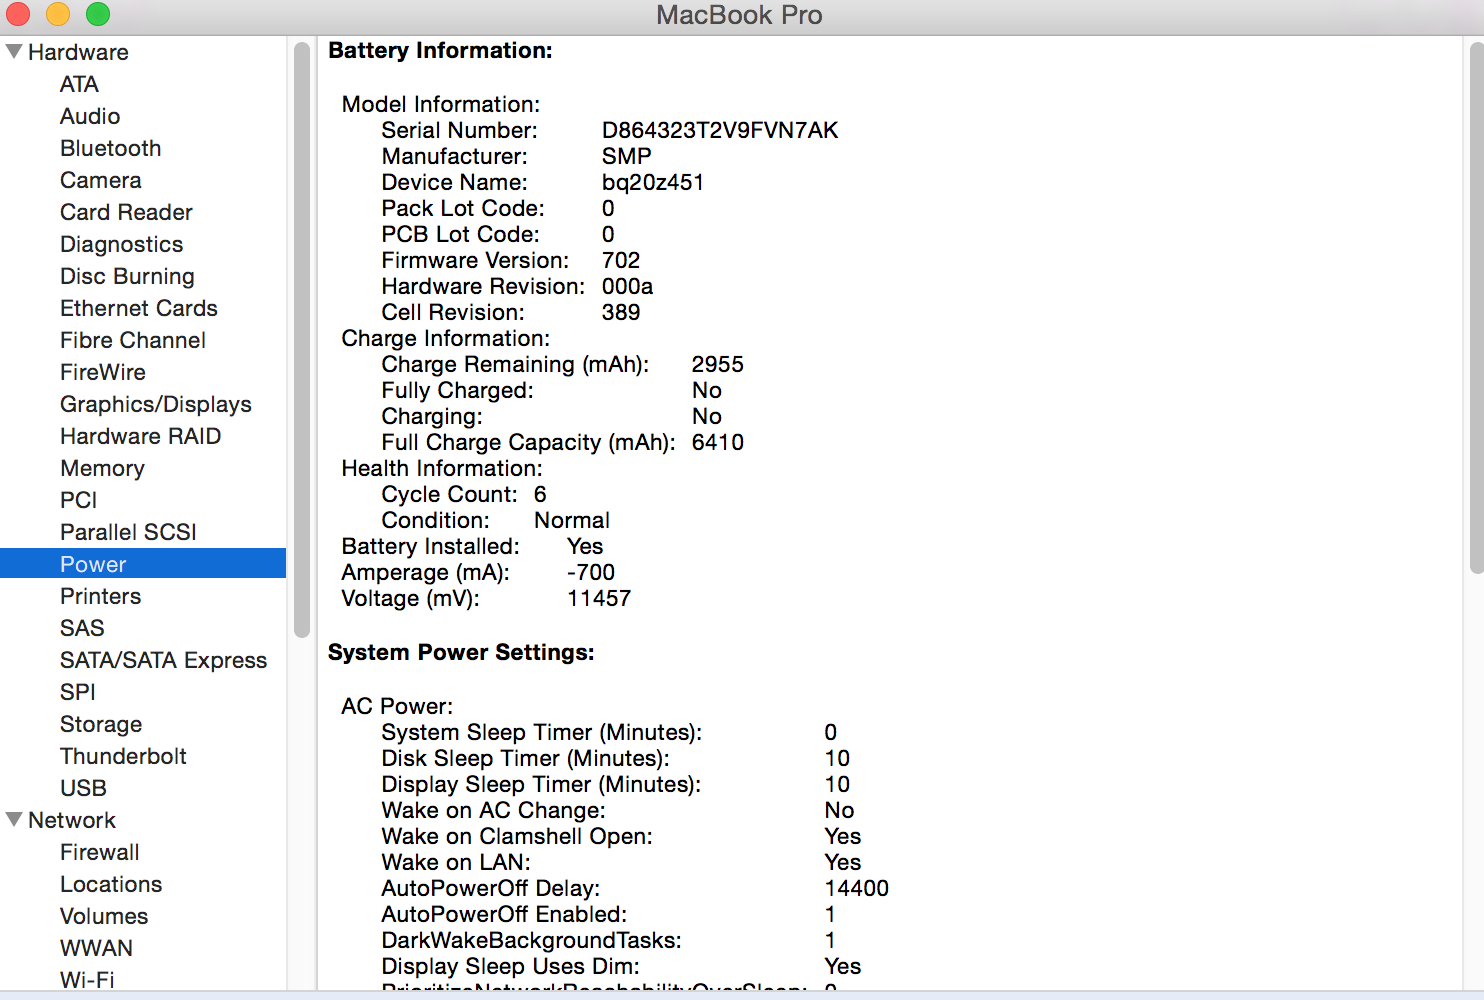Click the Condition value Normal
The width and height of the screenshot is (1484, 1000).
pos(572,520)
